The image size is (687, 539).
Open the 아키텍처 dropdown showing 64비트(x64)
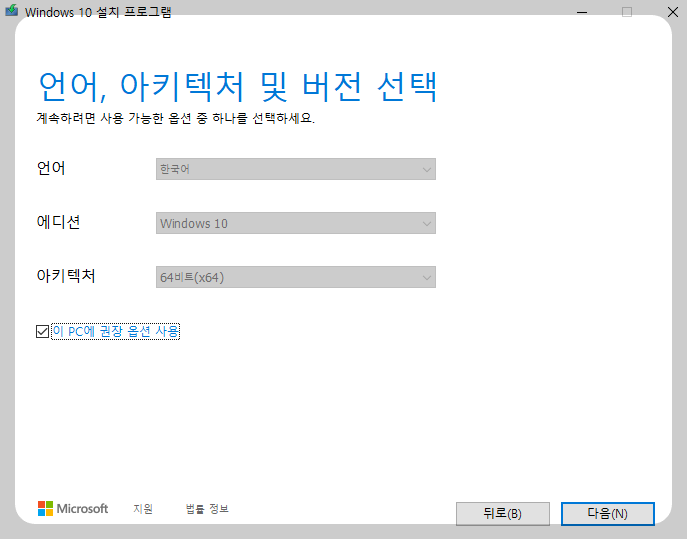[x=296, y=277]
